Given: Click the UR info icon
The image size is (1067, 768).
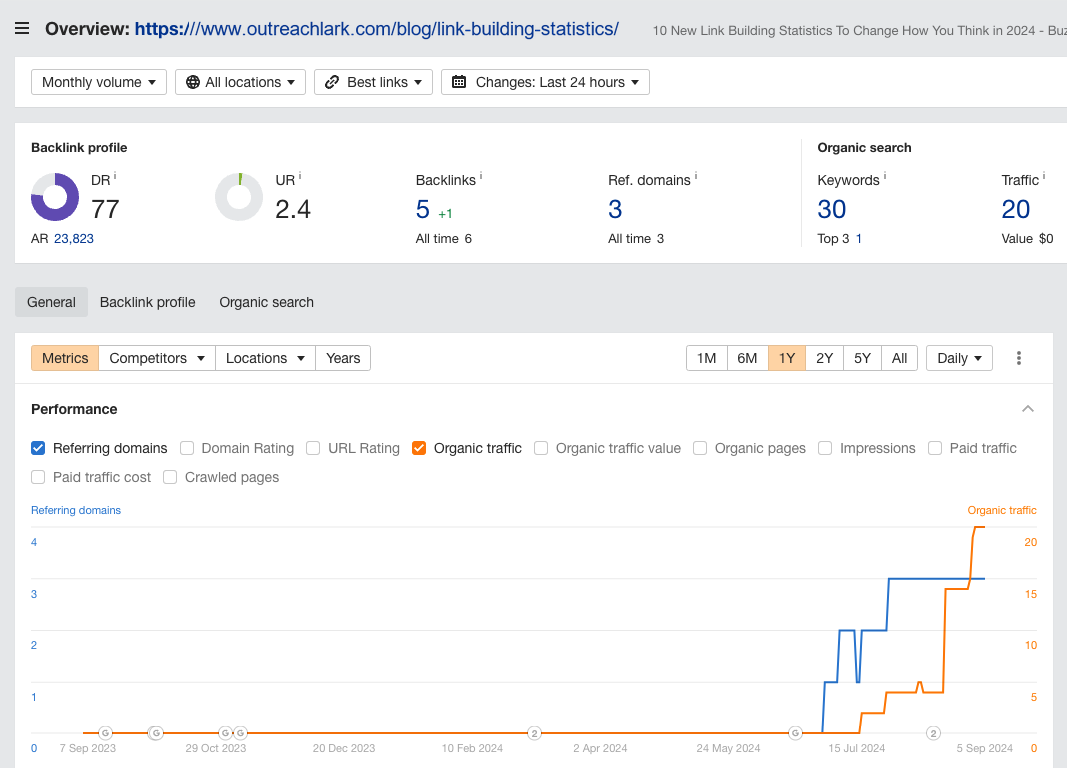Looking at the screenshot, I should pyautogui.click(x=300, y=176).
